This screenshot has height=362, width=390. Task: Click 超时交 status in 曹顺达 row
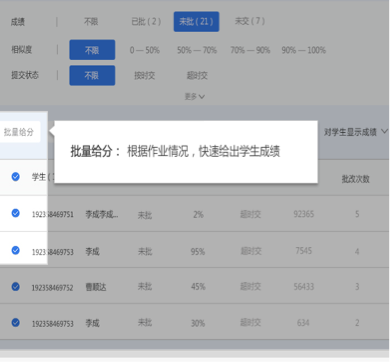[x=251, y=287]
